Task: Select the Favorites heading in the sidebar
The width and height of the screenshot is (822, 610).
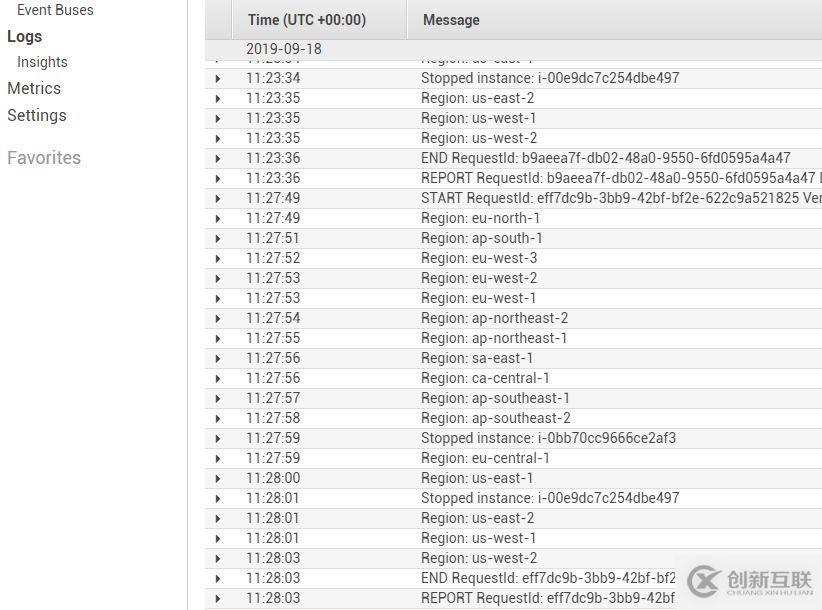Action: [x=44, y=158]
